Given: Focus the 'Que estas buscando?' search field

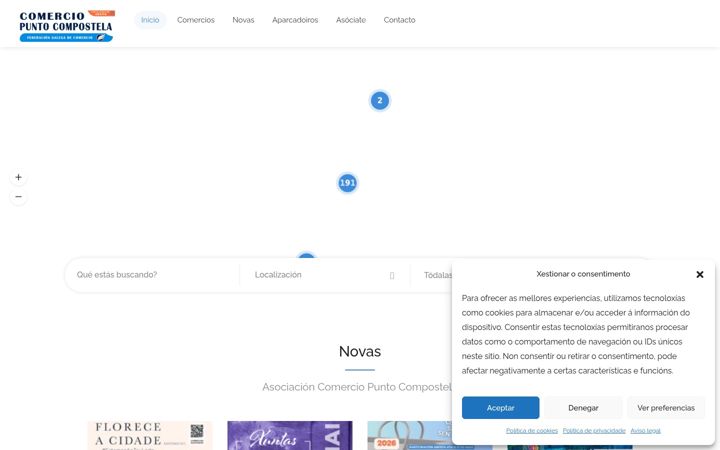Looking at the screenshot, I should [x=153, y=275].
